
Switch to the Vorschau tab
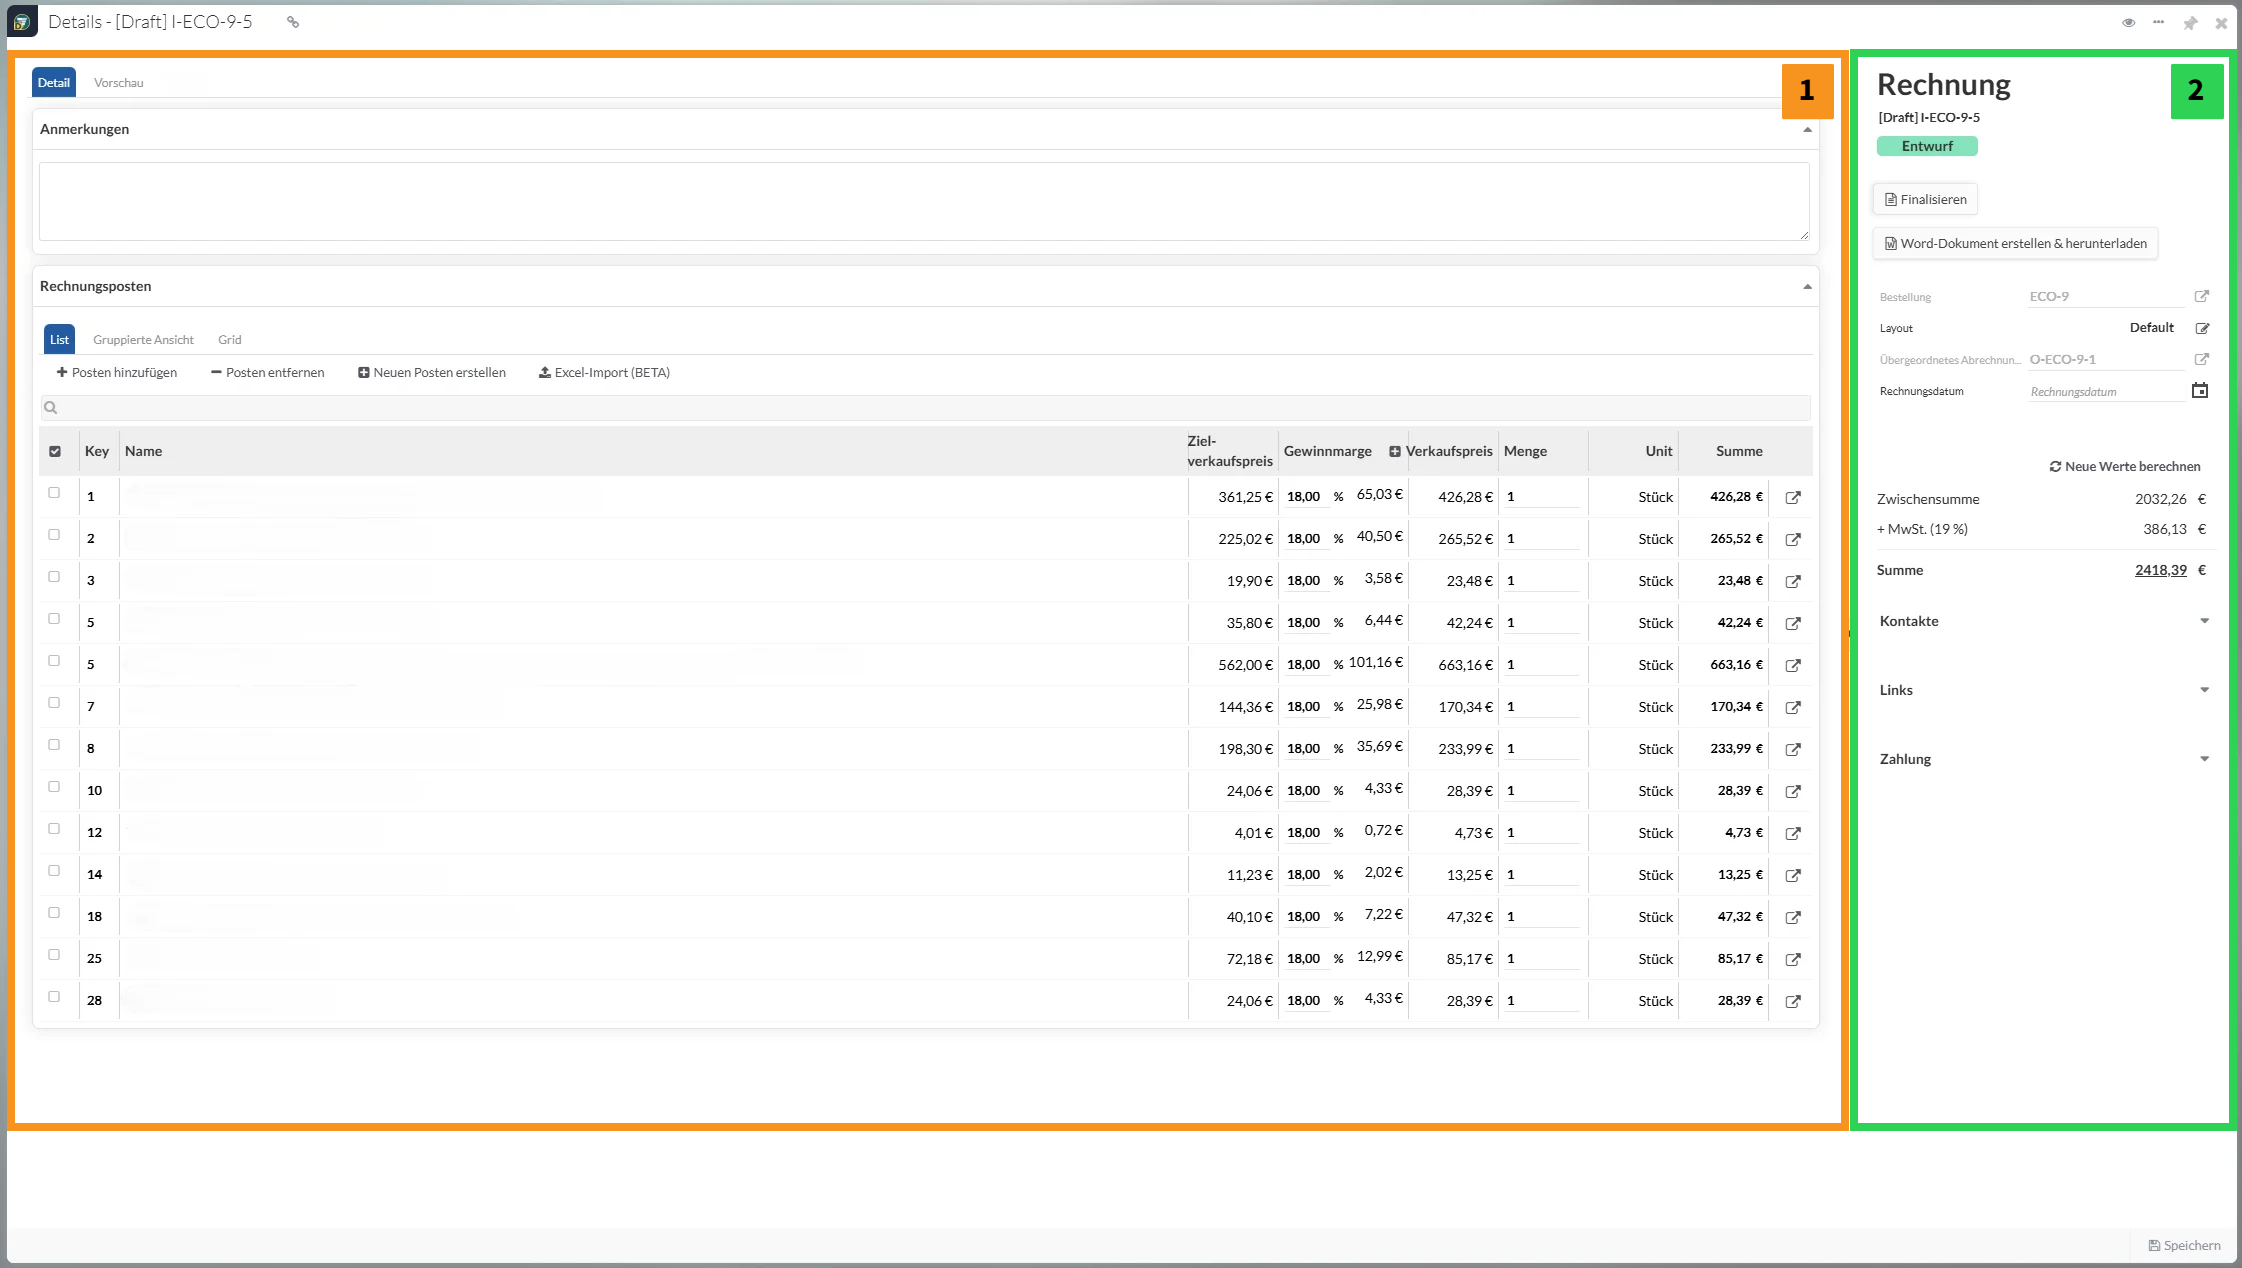click(119, 83)
